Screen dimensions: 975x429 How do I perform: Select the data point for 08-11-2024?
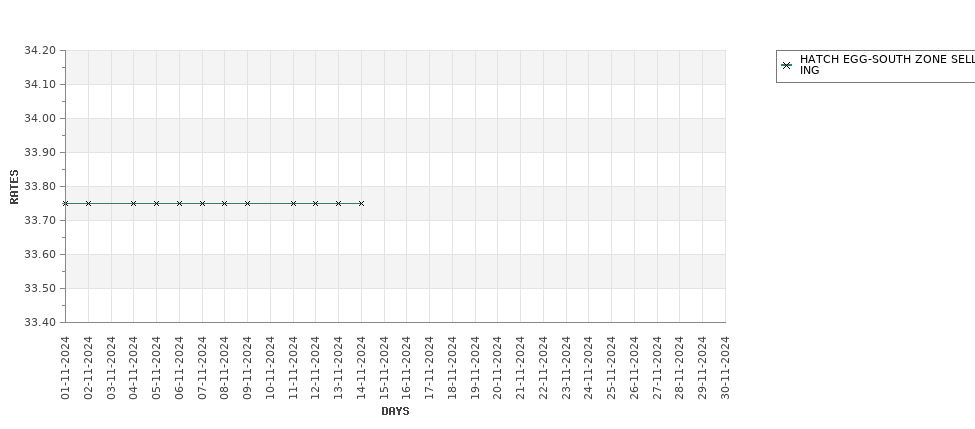coord(224,203)
